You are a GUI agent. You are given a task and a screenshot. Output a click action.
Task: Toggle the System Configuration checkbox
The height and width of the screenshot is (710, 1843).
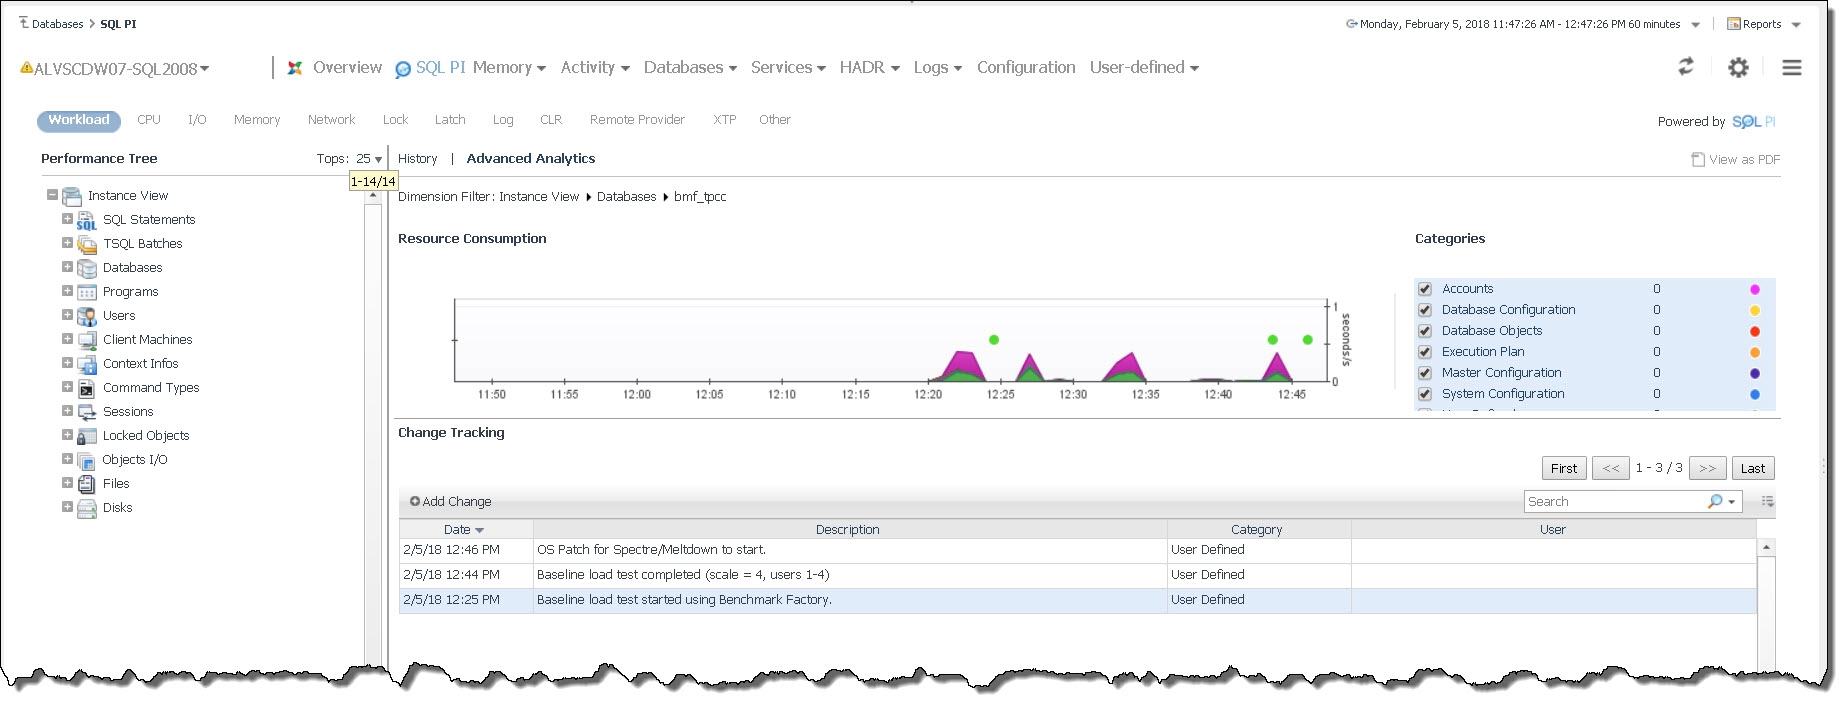pyautogui.click(x=1425, y=394)
